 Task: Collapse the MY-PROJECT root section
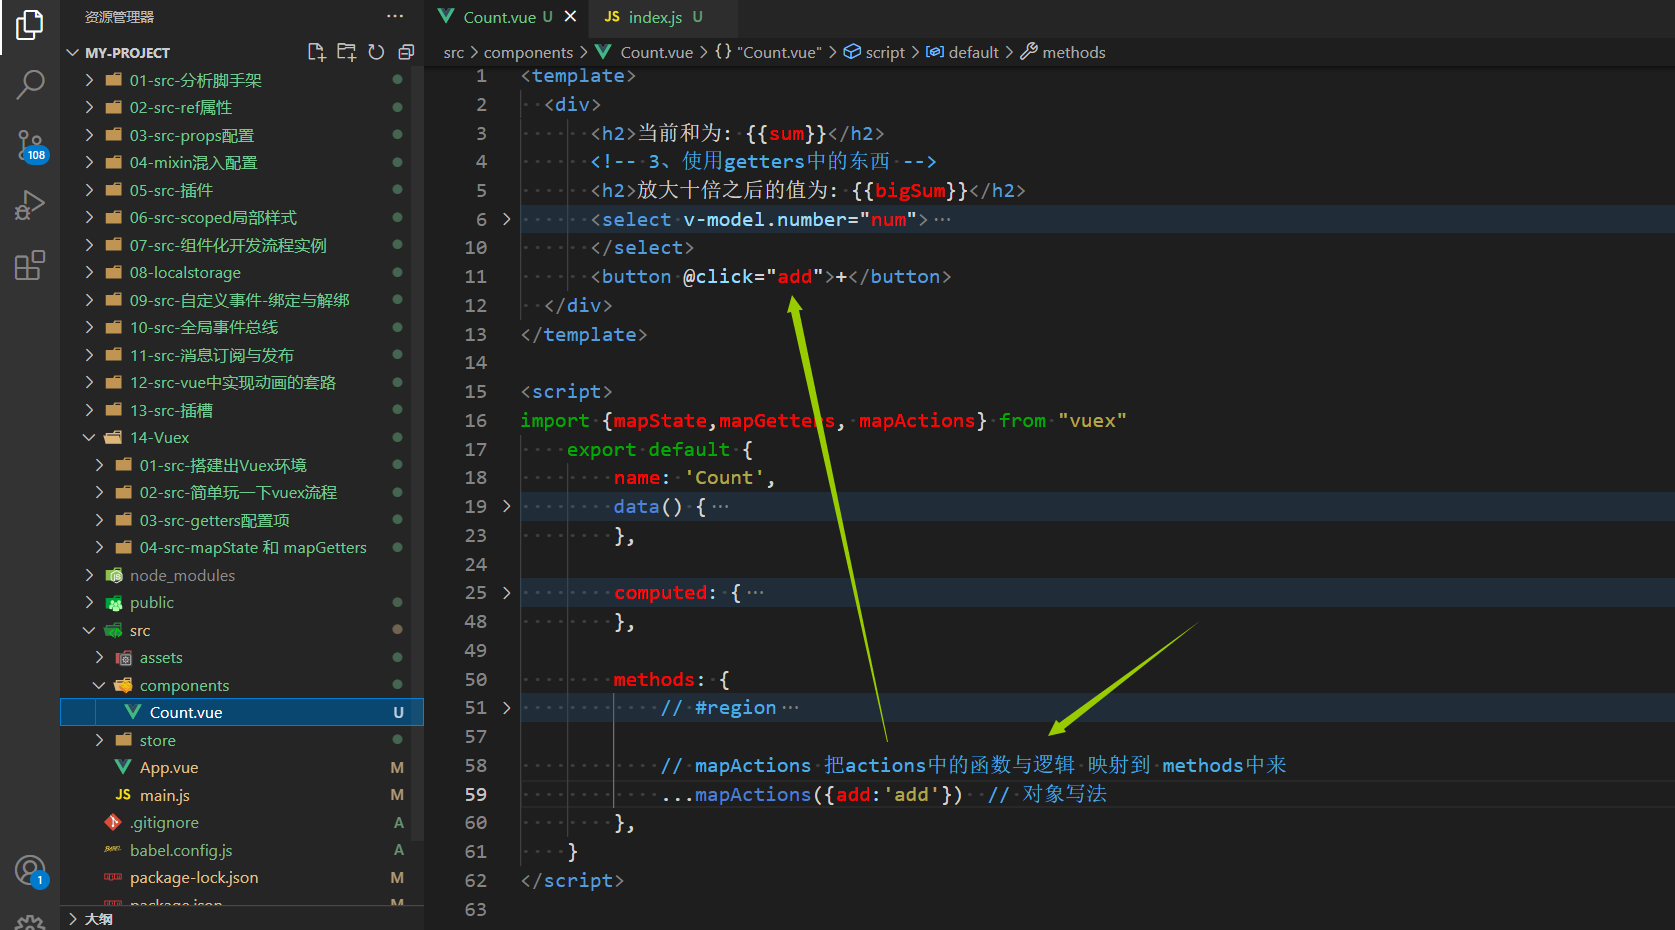pos(72,52)
